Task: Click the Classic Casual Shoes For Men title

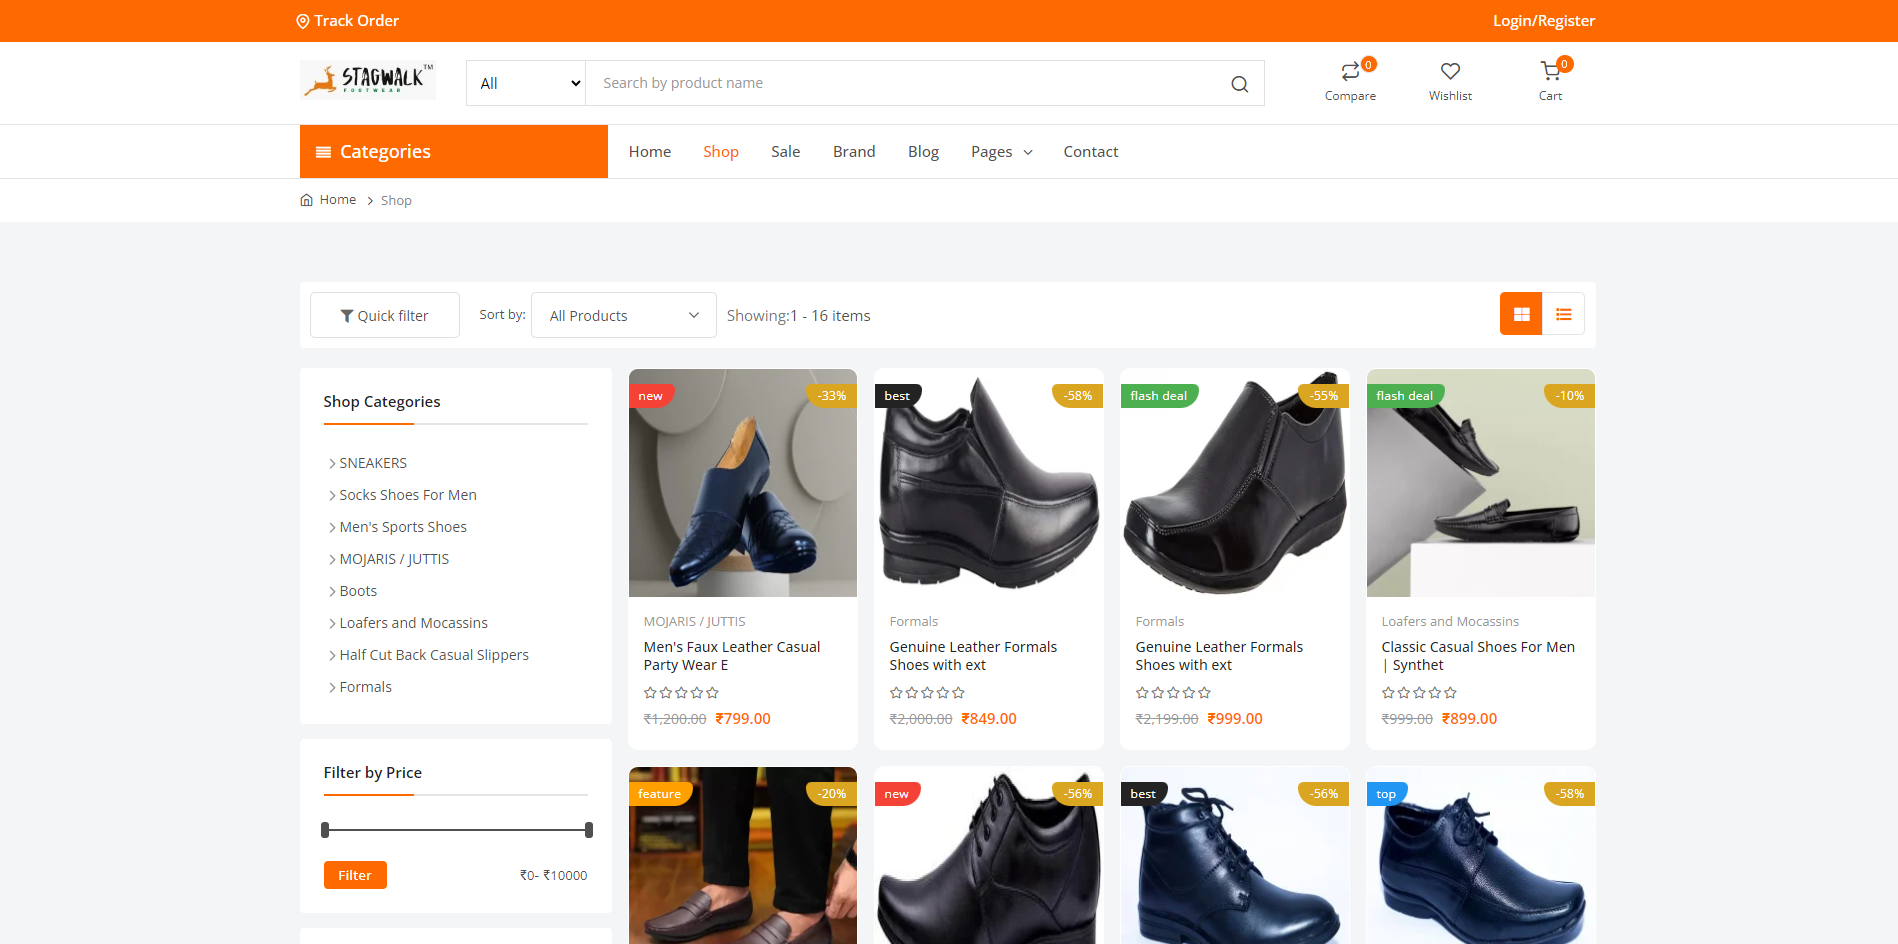Action: tap(1478, 656)
